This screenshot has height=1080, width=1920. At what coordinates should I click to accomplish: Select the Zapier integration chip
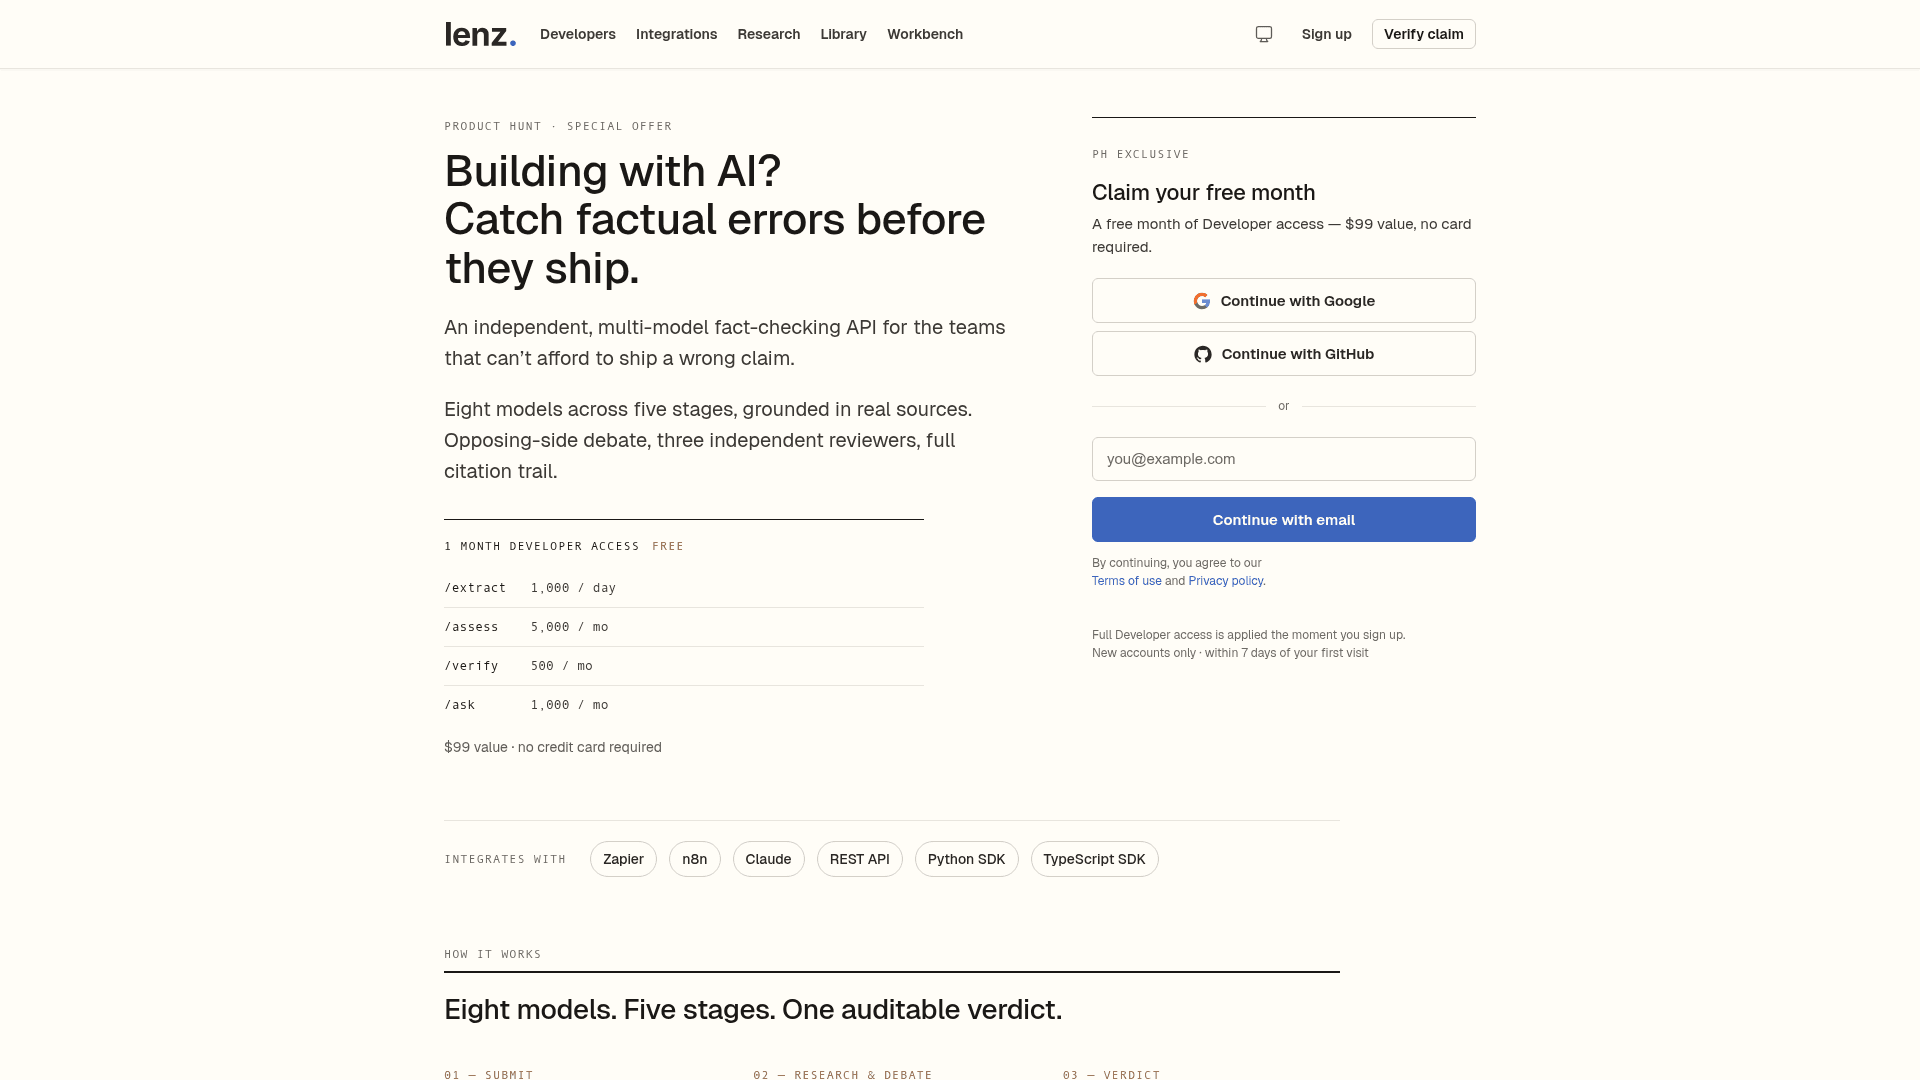(623, 859)
